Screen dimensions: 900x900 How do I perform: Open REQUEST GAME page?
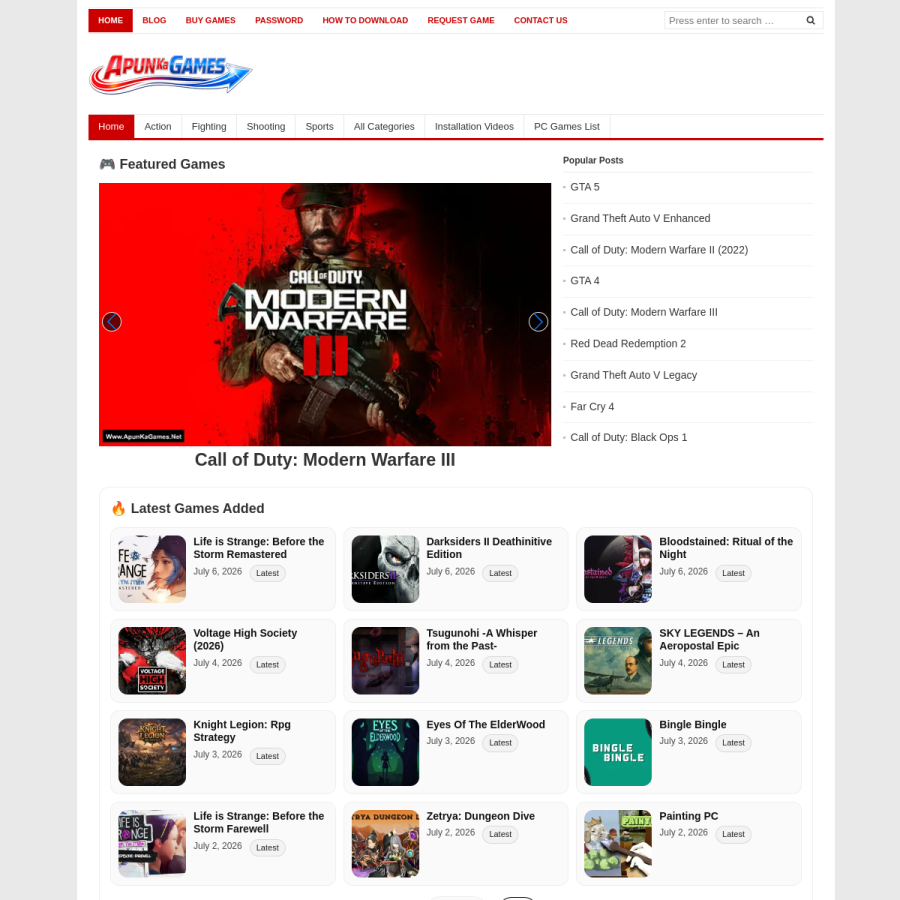pyautogui.click(x=461, y=21)
